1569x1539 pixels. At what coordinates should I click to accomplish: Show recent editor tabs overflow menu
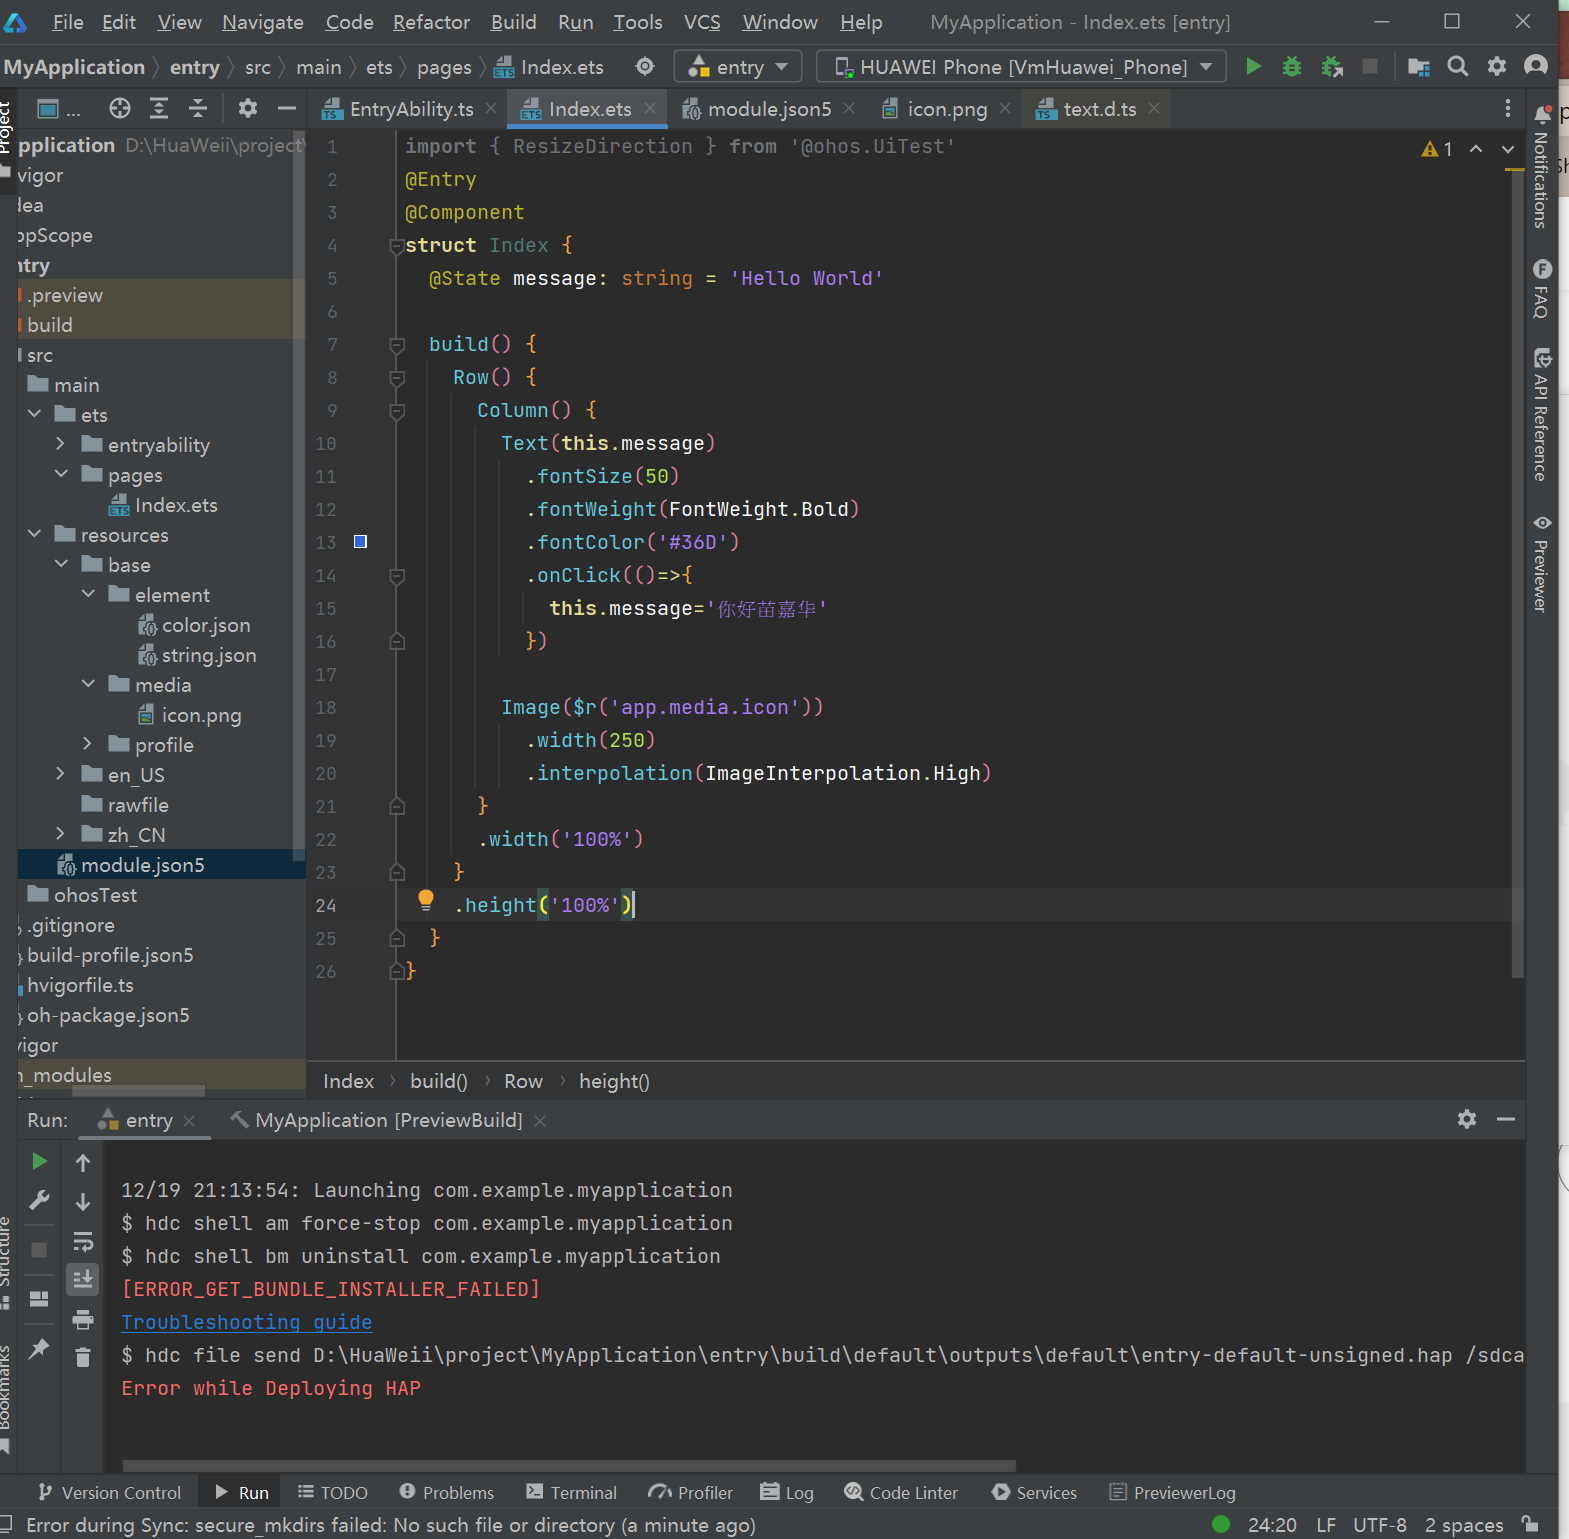click(1508, 108)
